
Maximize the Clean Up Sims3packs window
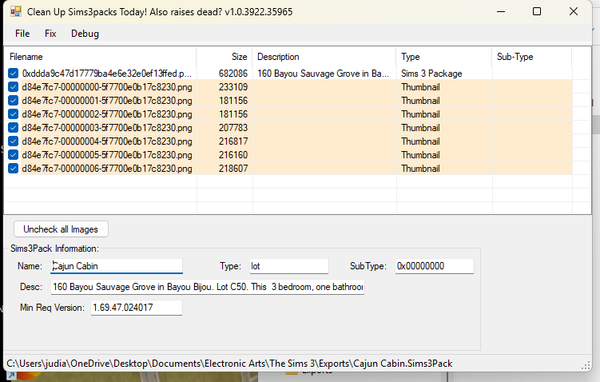(537, 11)
